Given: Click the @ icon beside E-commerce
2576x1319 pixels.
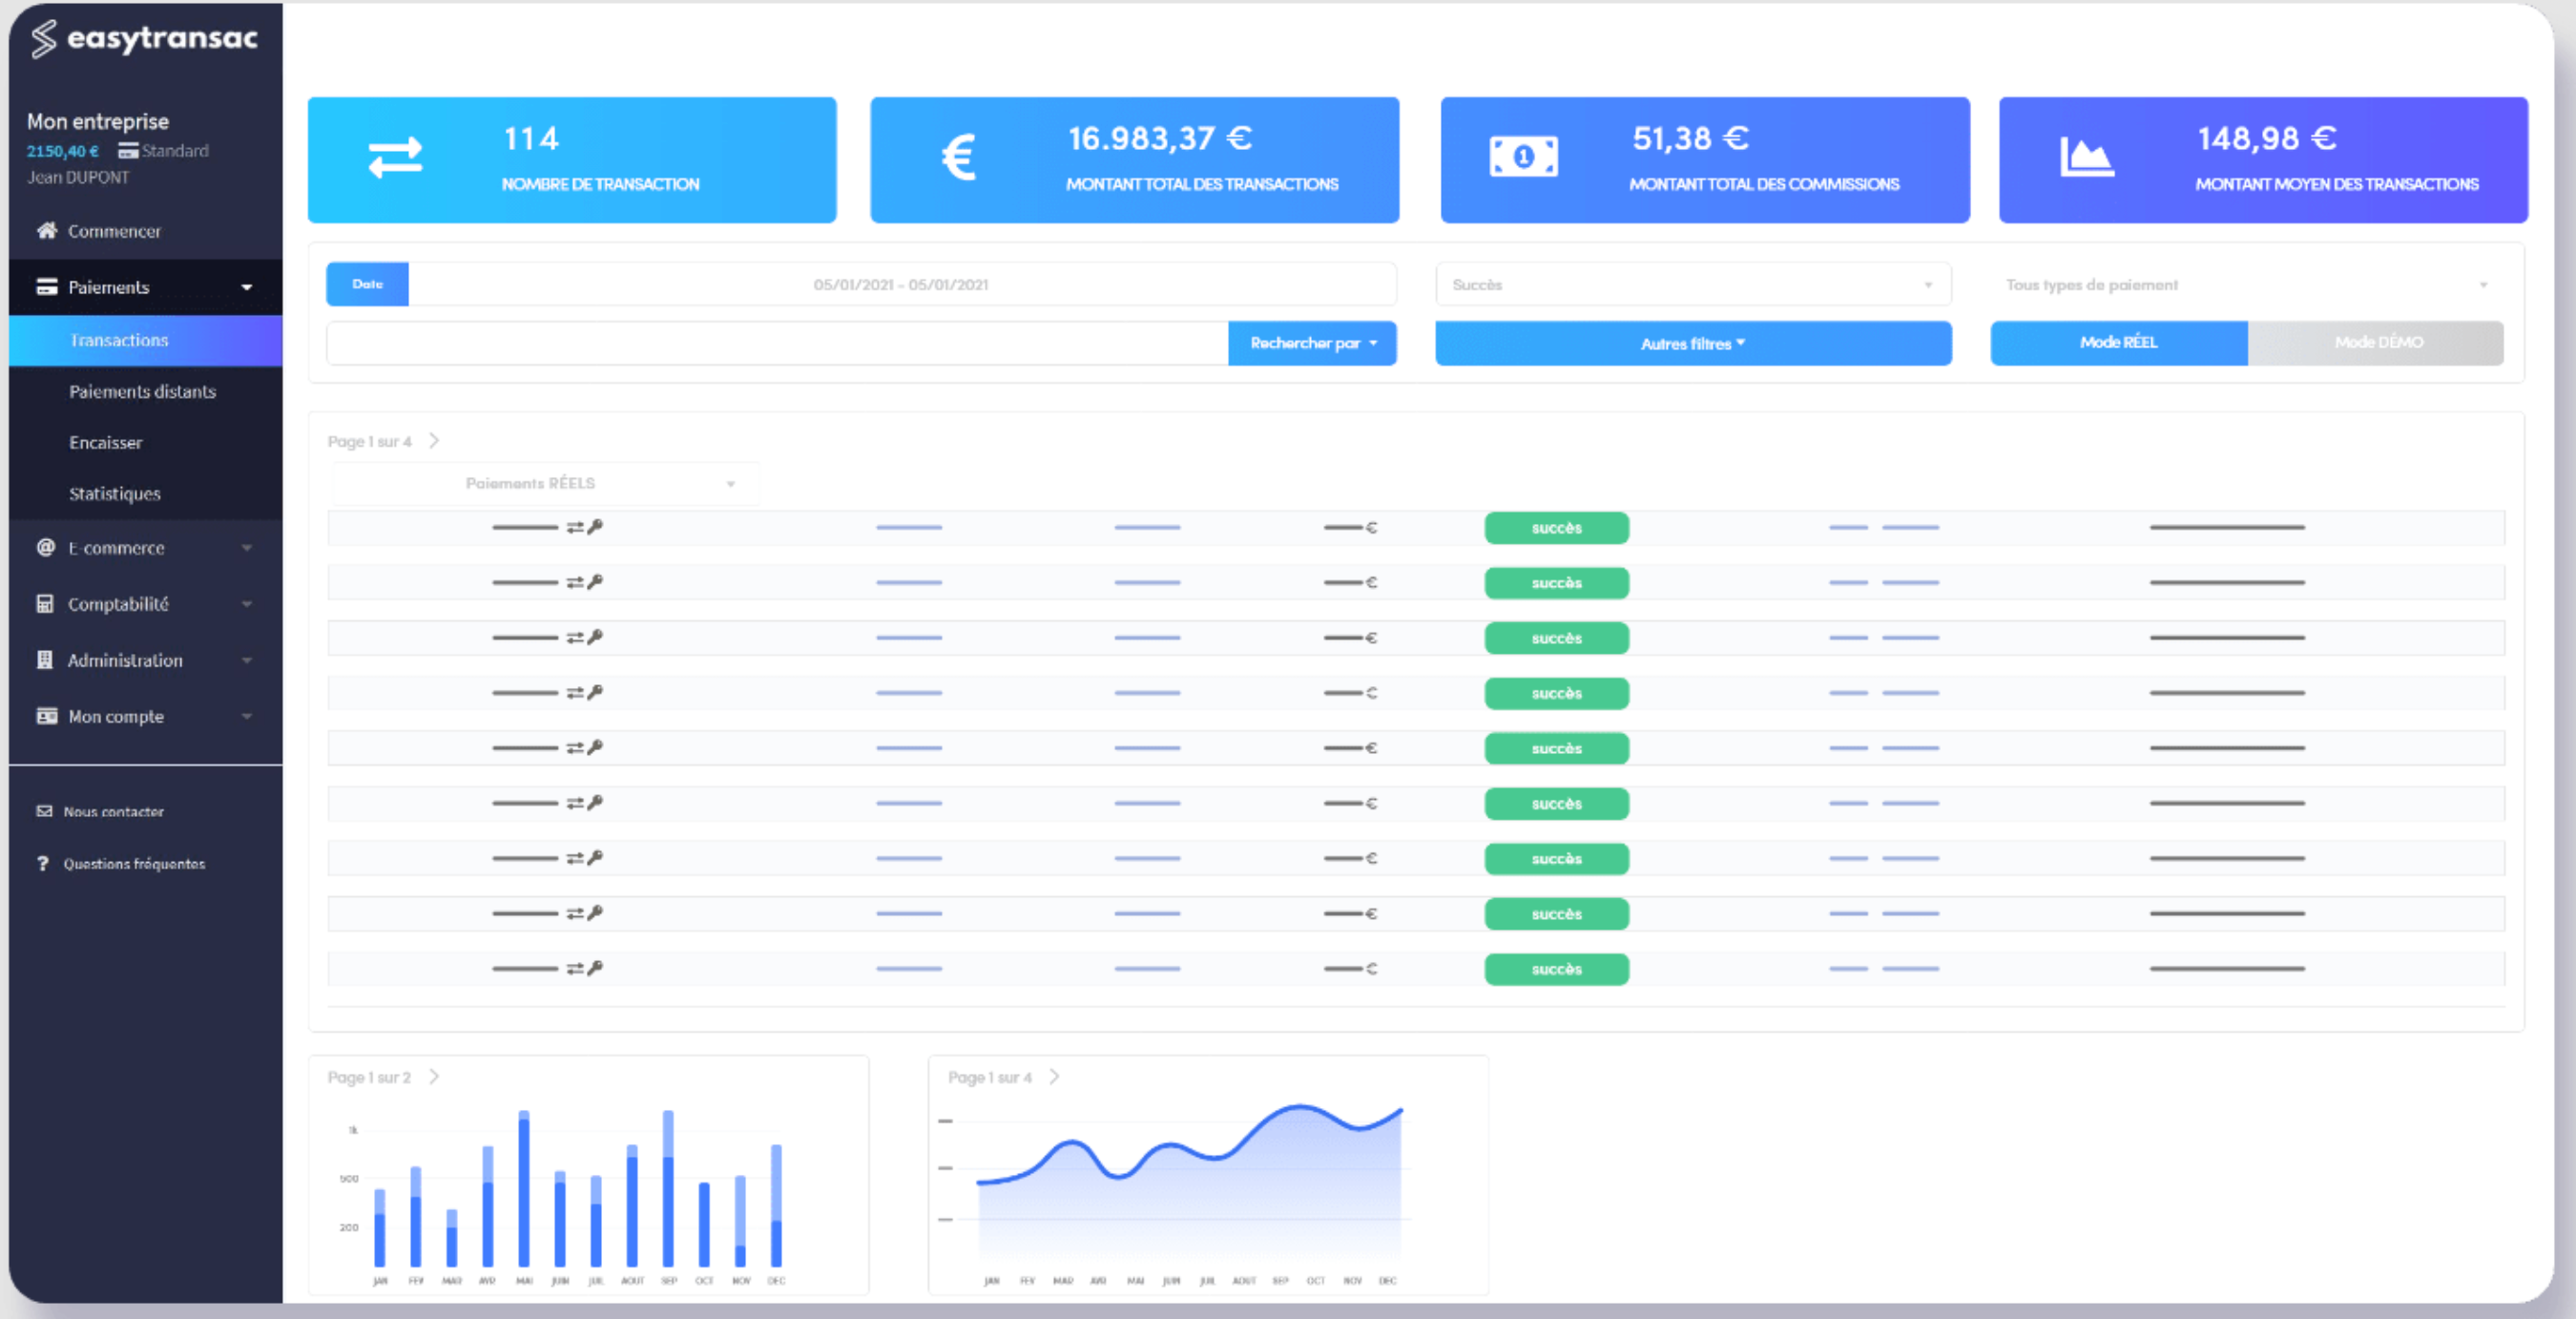Looking at the screenshot, I should point(46,548).
